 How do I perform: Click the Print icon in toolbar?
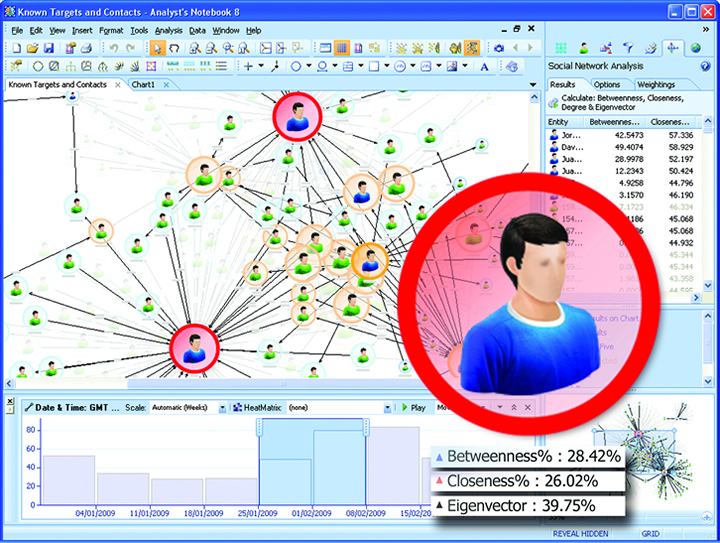(87, 48)
